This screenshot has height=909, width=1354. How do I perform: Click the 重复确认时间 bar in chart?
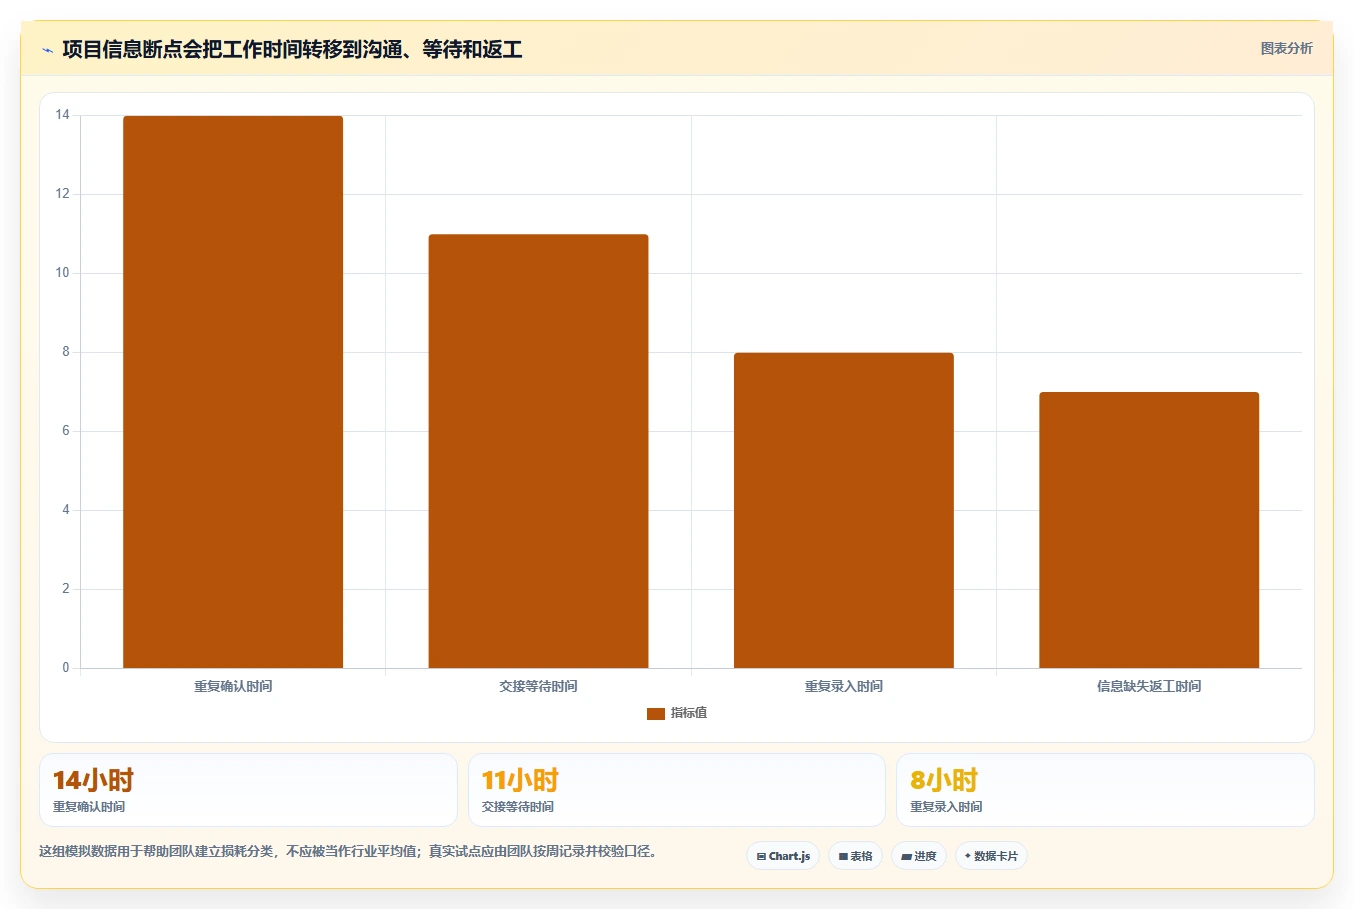pyautogui.click(x=233, y=392)
